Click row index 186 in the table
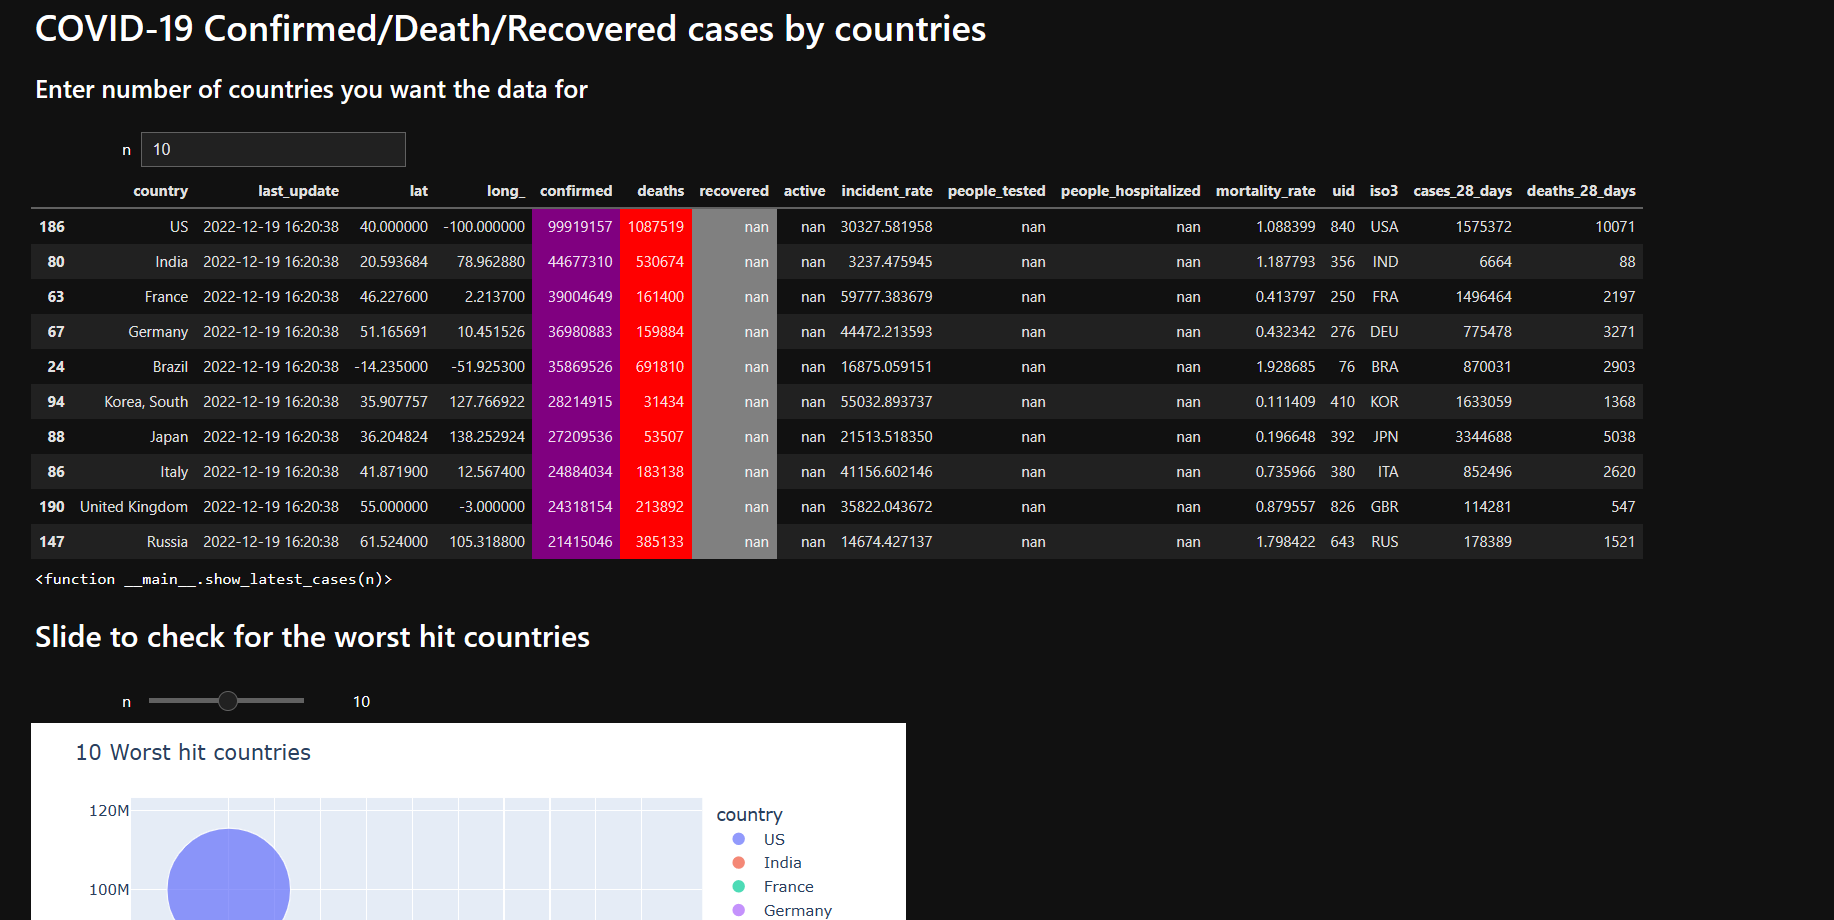 52,227
